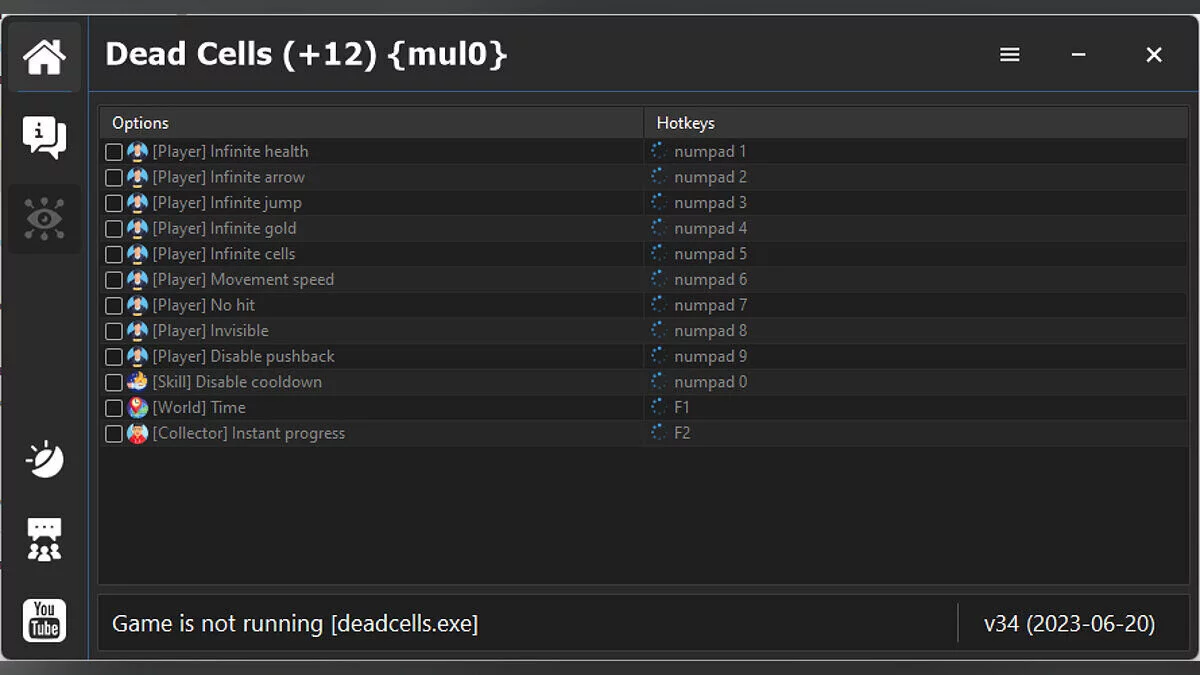The image size is (1200, 675).
Task: Enable Infinite arrow checkbox
Action: [114, 178]
